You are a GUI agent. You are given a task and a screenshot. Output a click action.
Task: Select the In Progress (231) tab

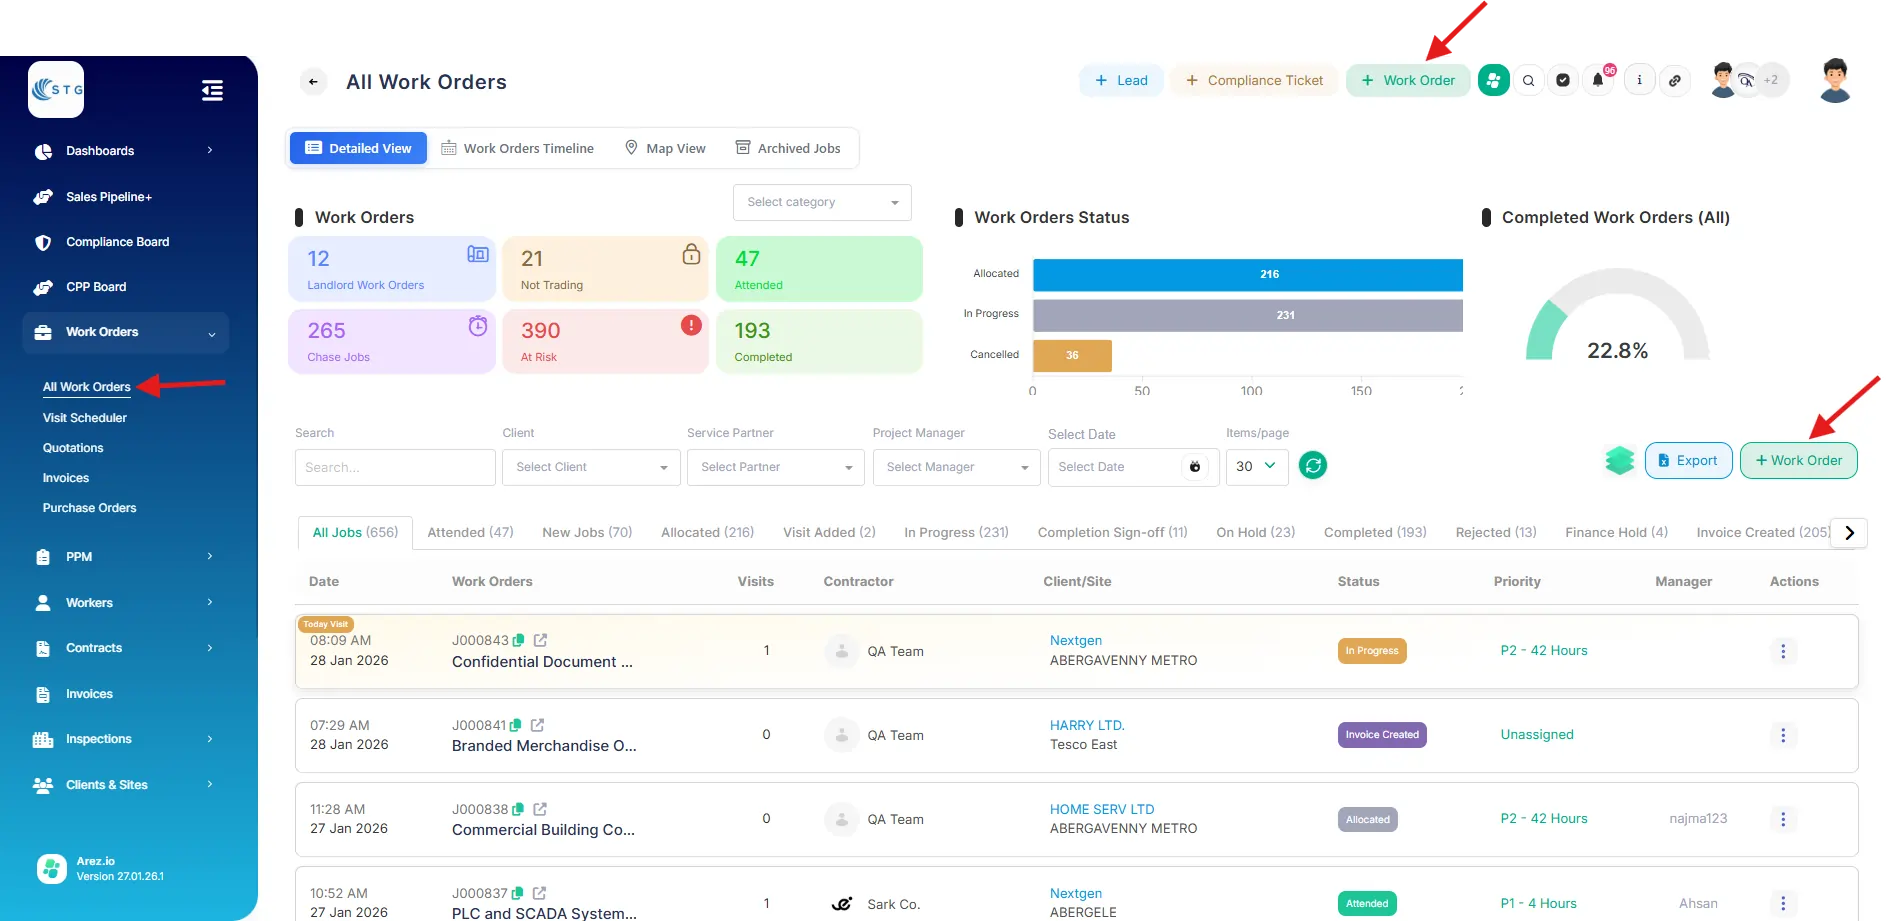pos(955,532)
